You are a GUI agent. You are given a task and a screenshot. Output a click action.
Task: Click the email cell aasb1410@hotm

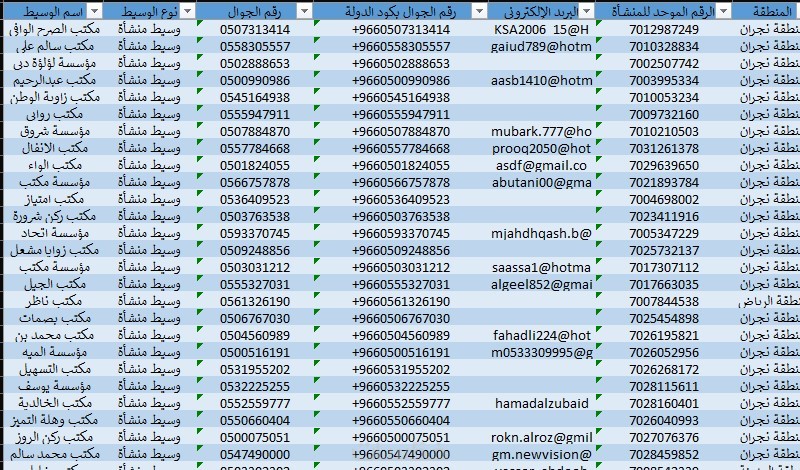pos(541,81)
